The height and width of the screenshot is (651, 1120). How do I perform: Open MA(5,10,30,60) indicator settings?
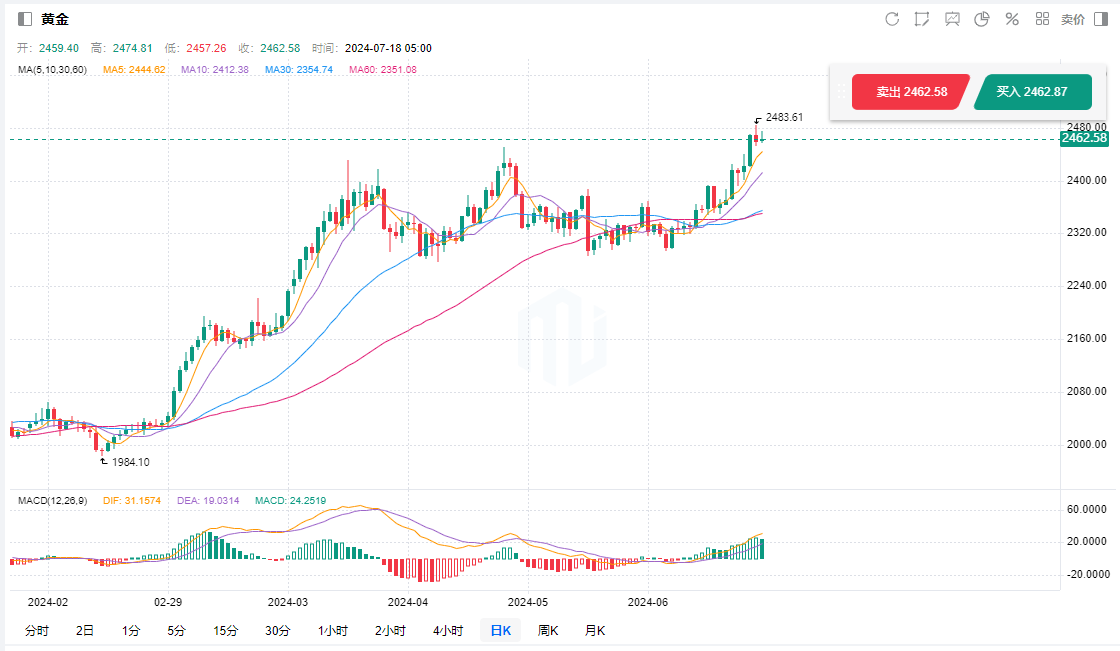[53, 69]
